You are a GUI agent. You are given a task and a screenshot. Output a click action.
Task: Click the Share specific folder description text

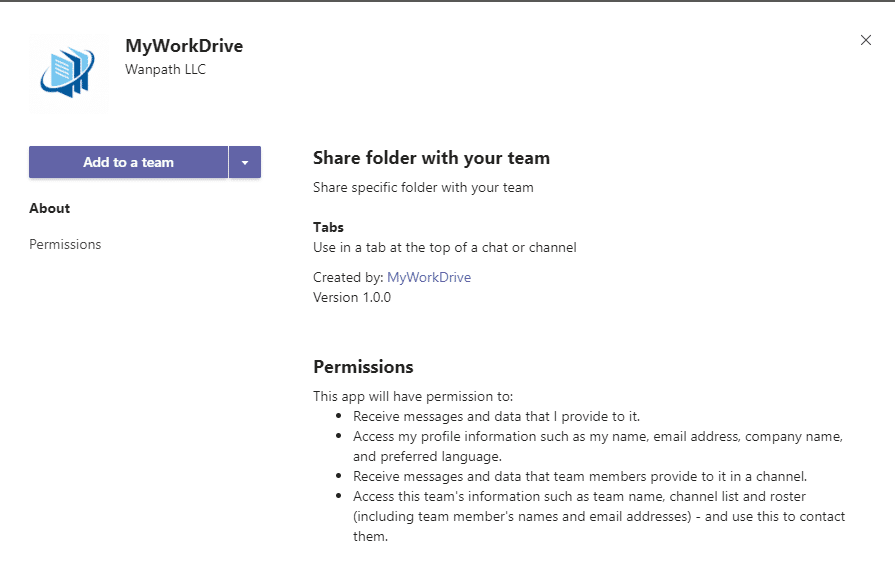pyautogui.click(x=423, y=187)
